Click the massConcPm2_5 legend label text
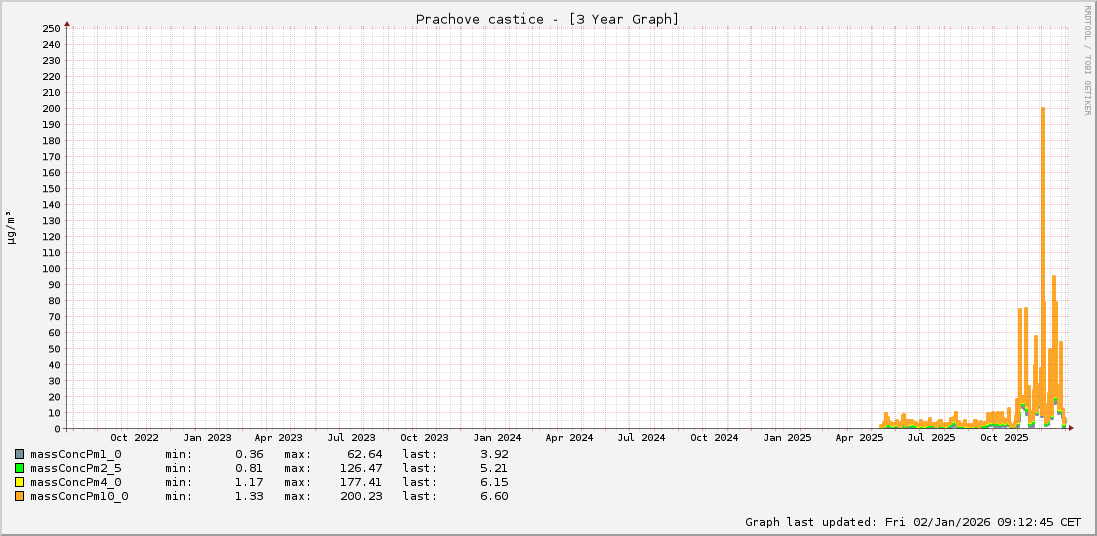 tap(76, 468)
